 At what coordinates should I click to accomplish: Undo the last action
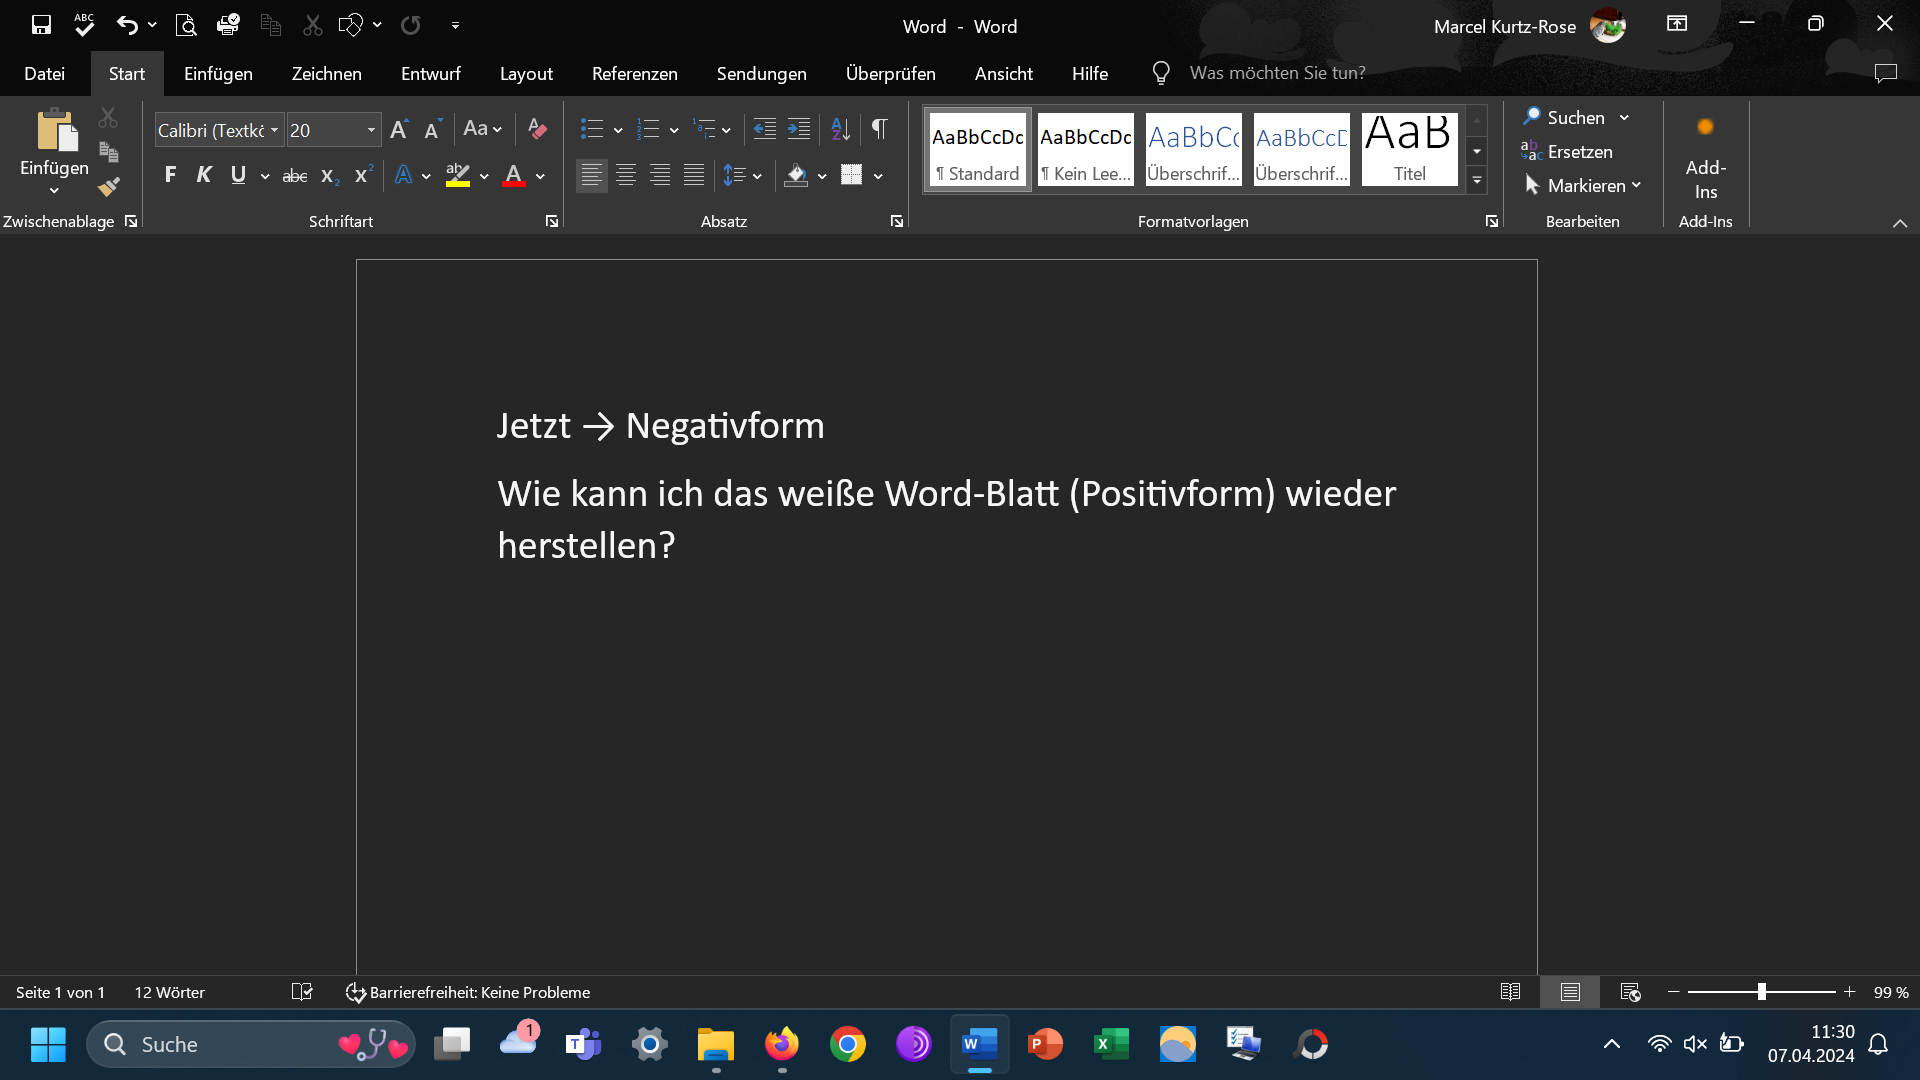[127, 25]
